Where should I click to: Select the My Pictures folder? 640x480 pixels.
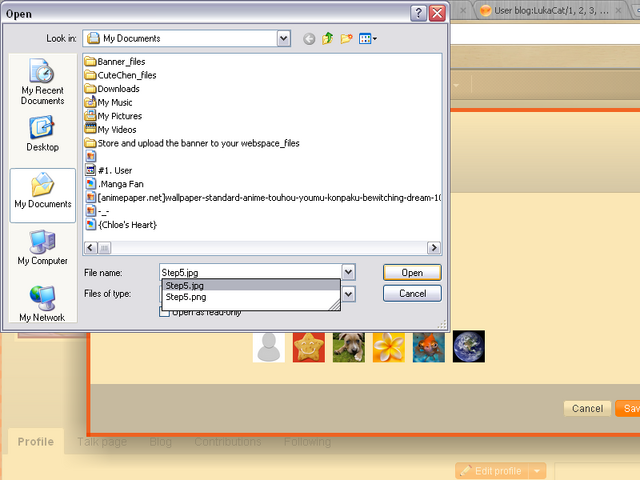click(x=113, y=116)
